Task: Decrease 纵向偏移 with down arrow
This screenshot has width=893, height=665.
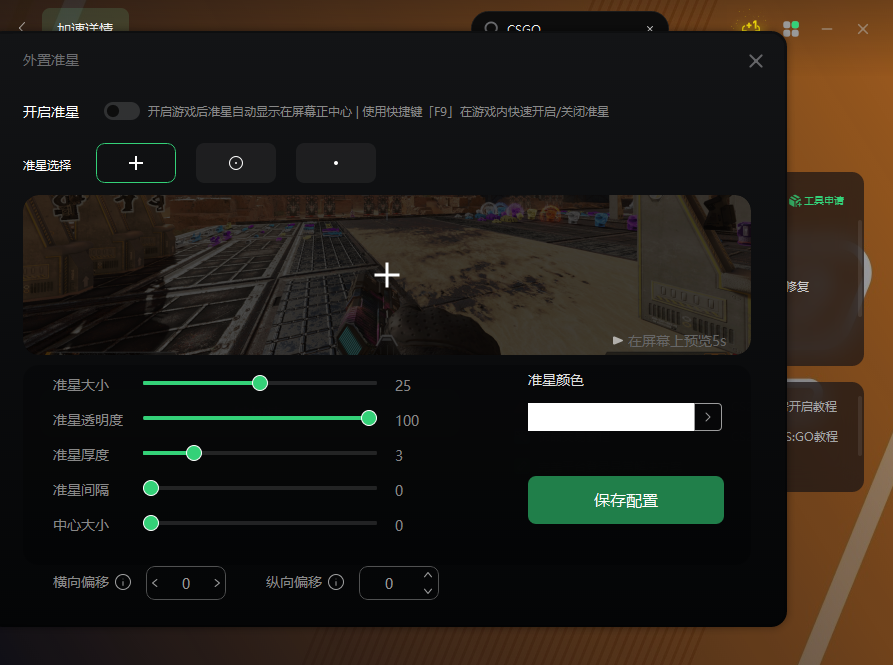Action: tap(428, 591)
